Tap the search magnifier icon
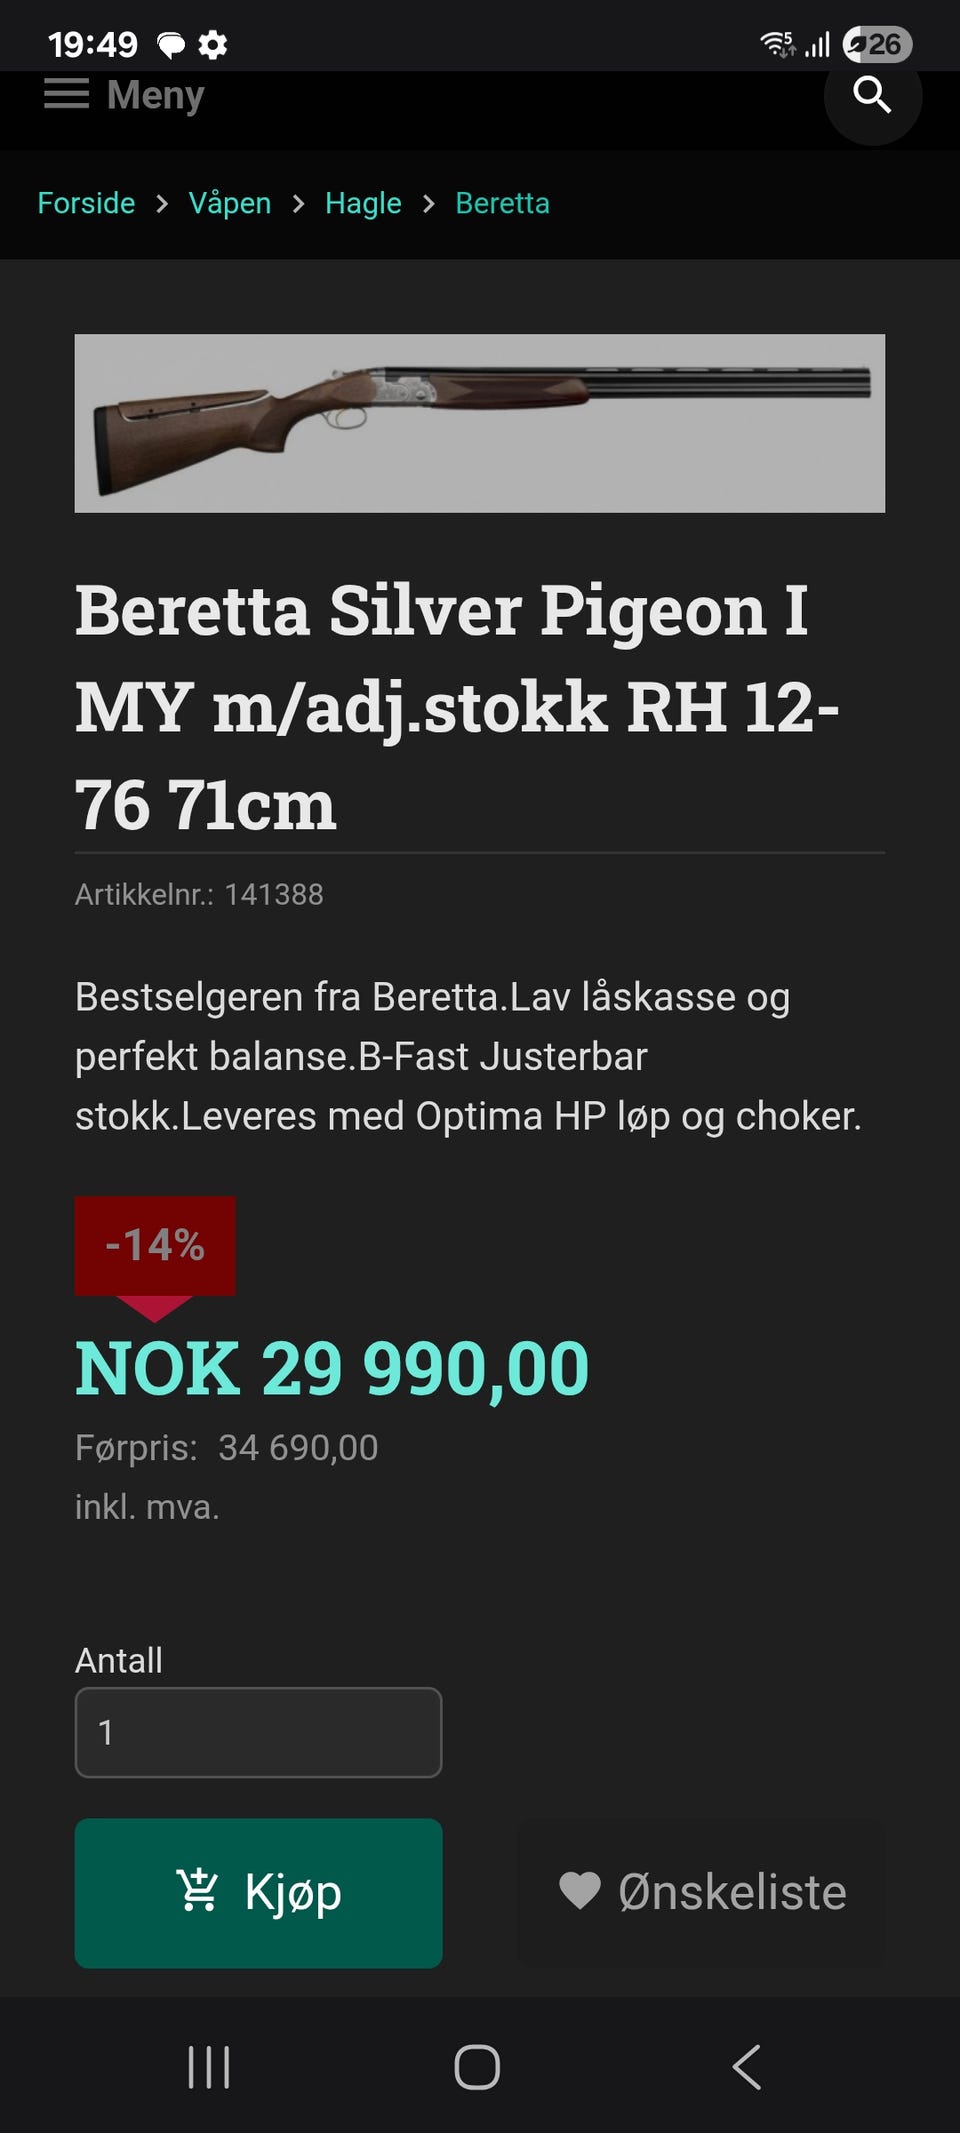960x2133 pixels. [872, 95]
